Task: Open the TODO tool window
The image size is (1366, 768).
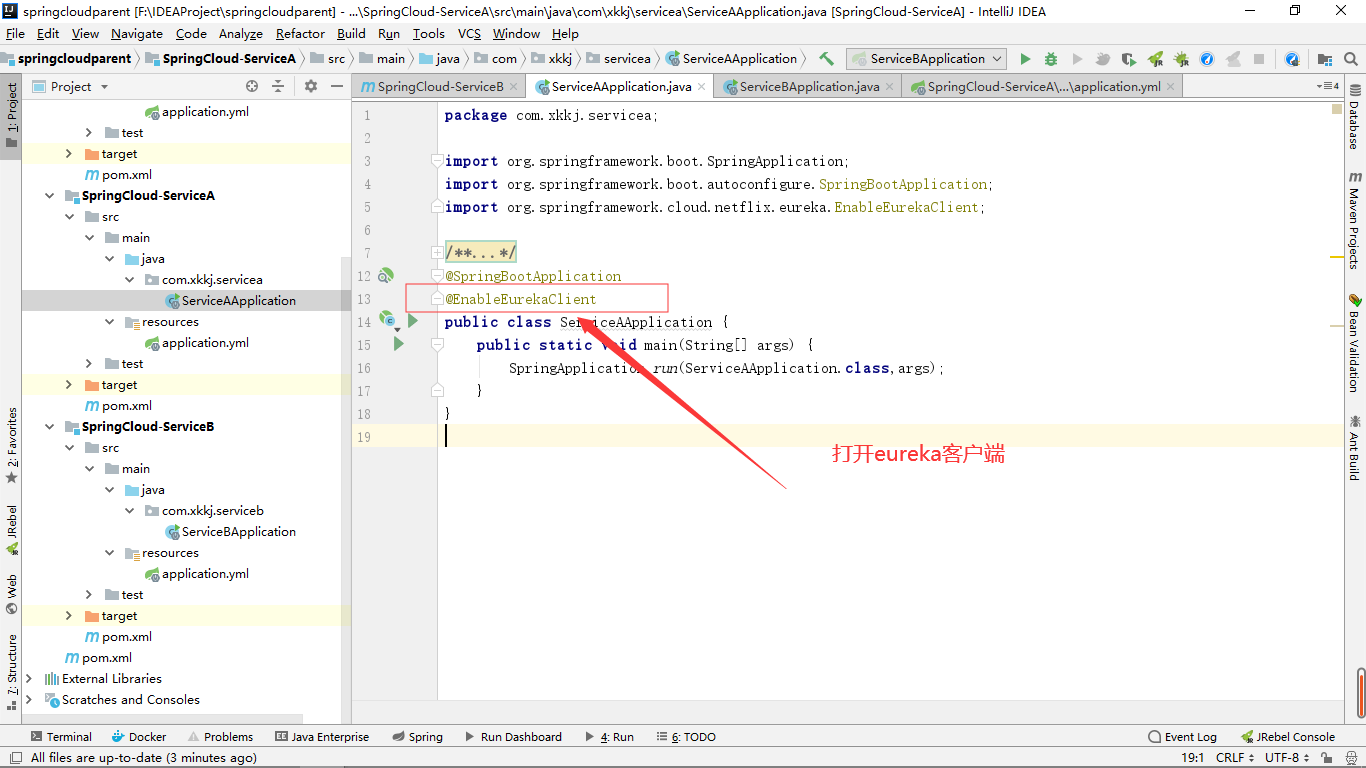Action: (685, 737)
